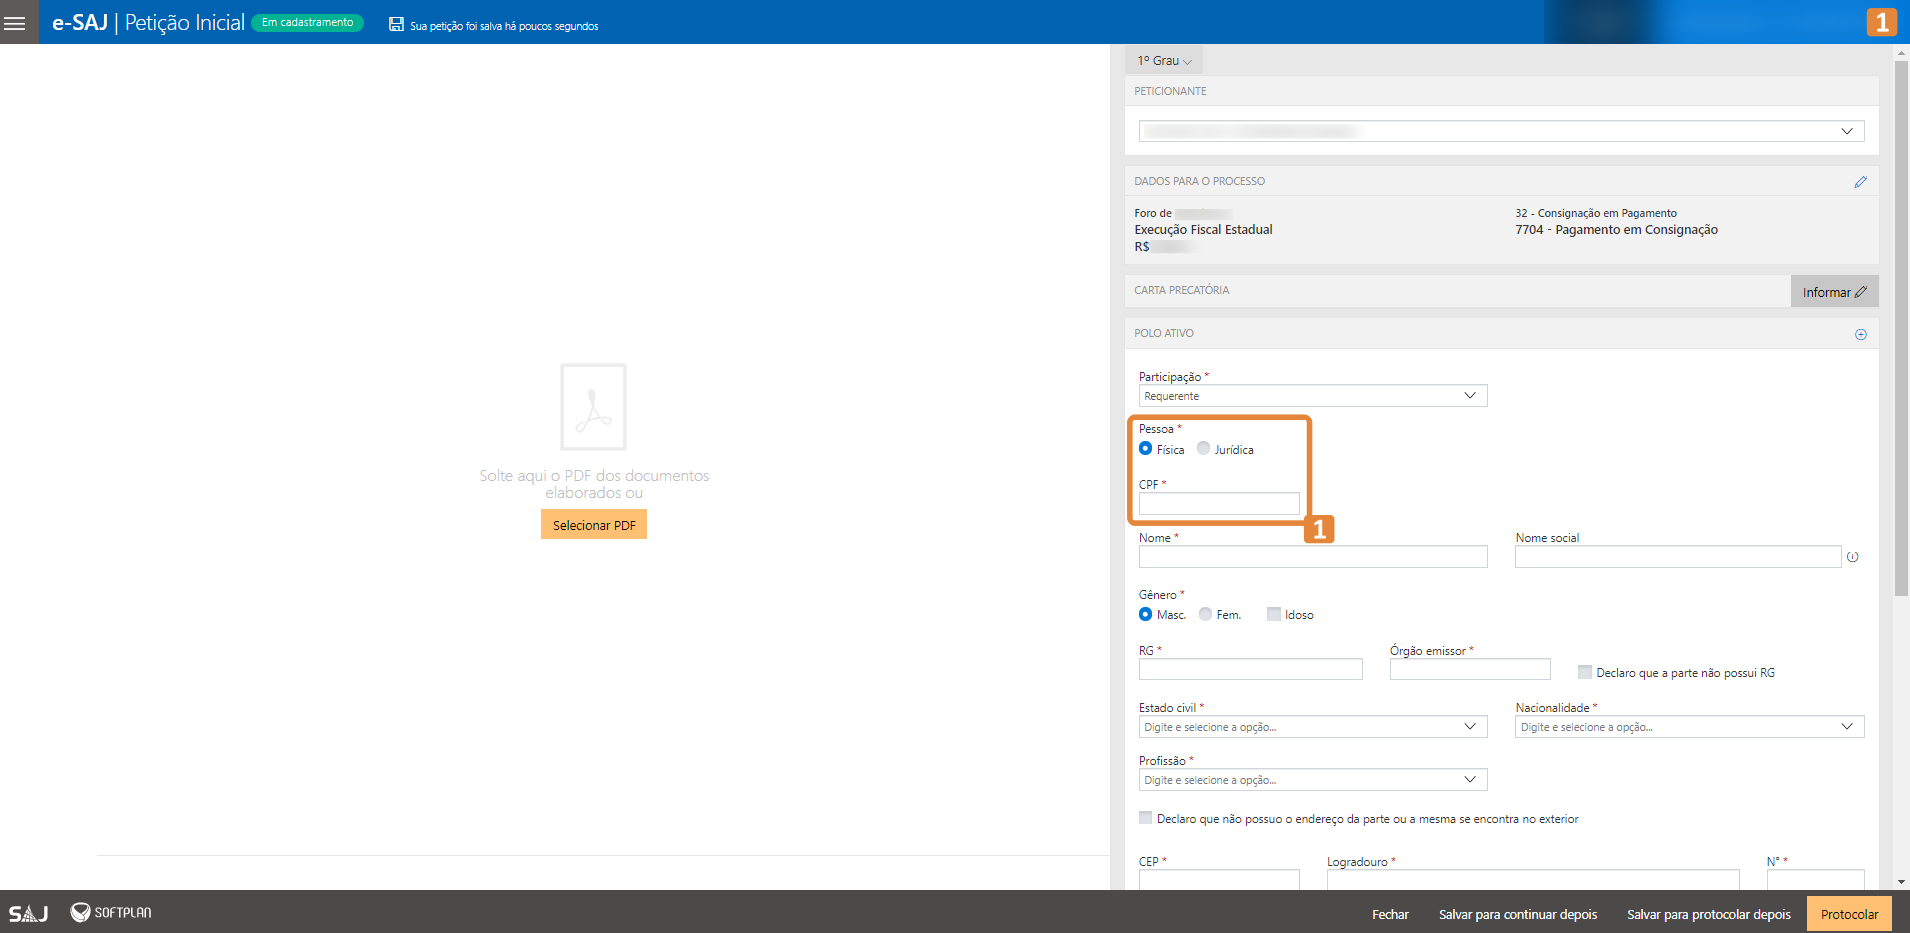Click the SAJ logo in footer
Screen dimensions: 1910x933
29,913
